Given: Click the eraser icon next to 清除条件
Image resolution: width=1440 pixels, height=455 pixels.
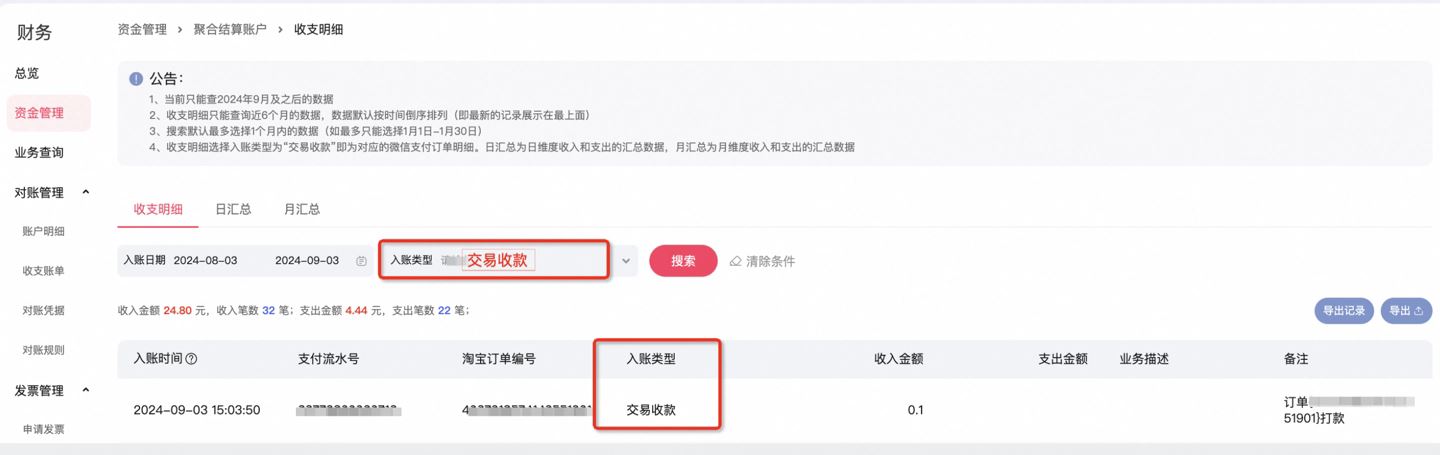Looking at the screenshot, I should click(x=736, y=261).
